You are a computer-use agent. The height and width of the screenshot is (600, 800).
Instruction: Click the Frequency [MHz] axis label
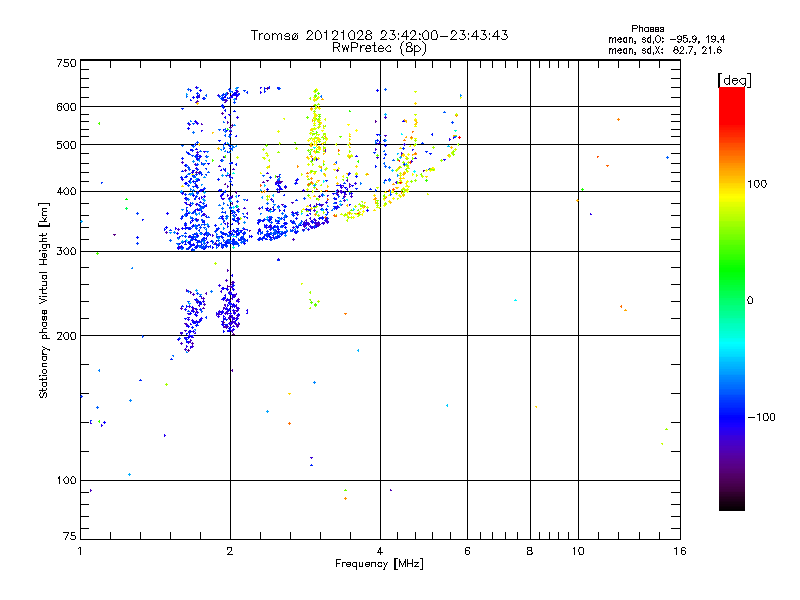[x=379, y=564]
